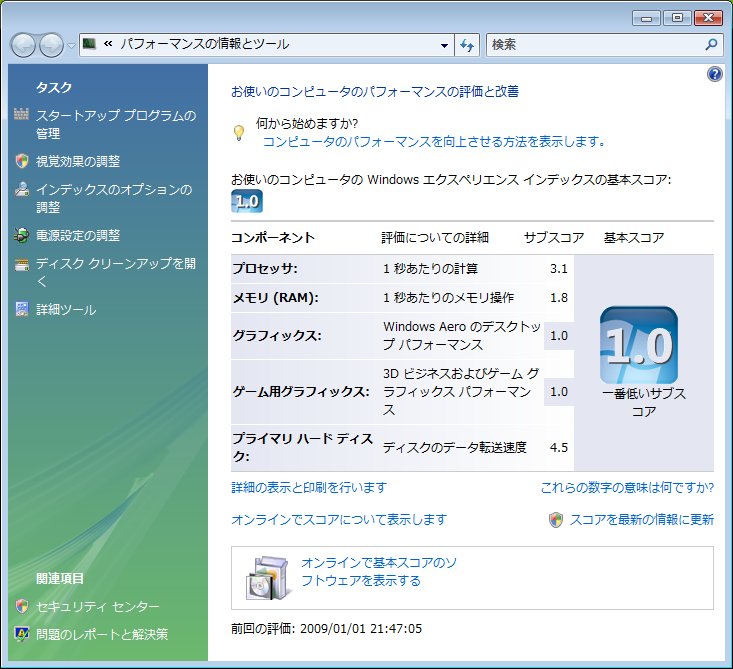Click the Forward navigation arrow button
This screenshot has width=733, height=669.
pyautogui.click(x=51, y=45)
